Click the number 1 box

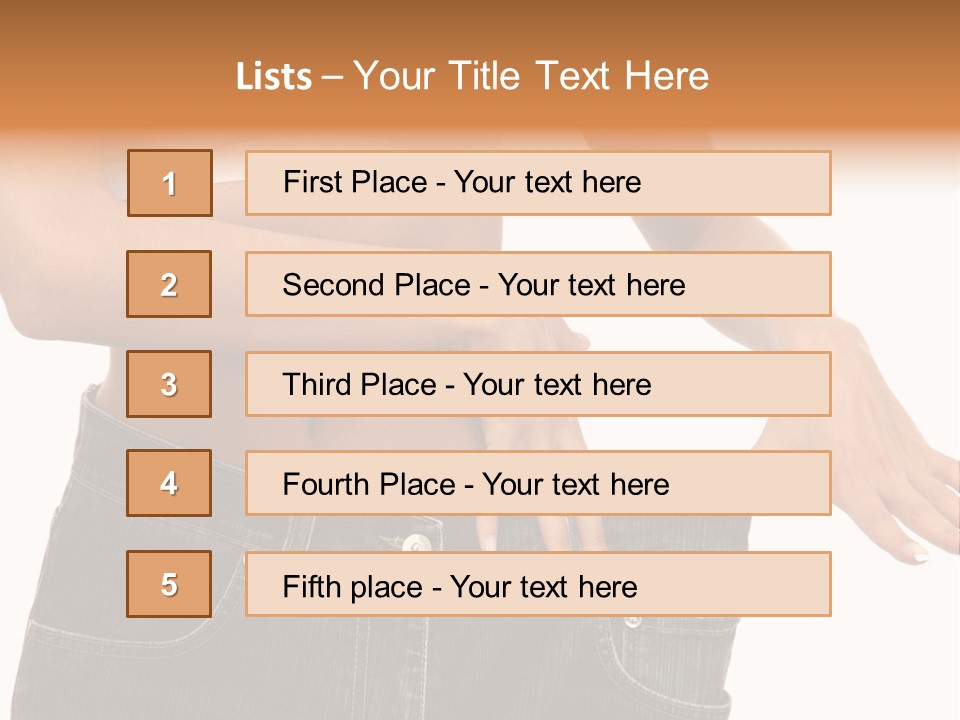click(170, 183)
